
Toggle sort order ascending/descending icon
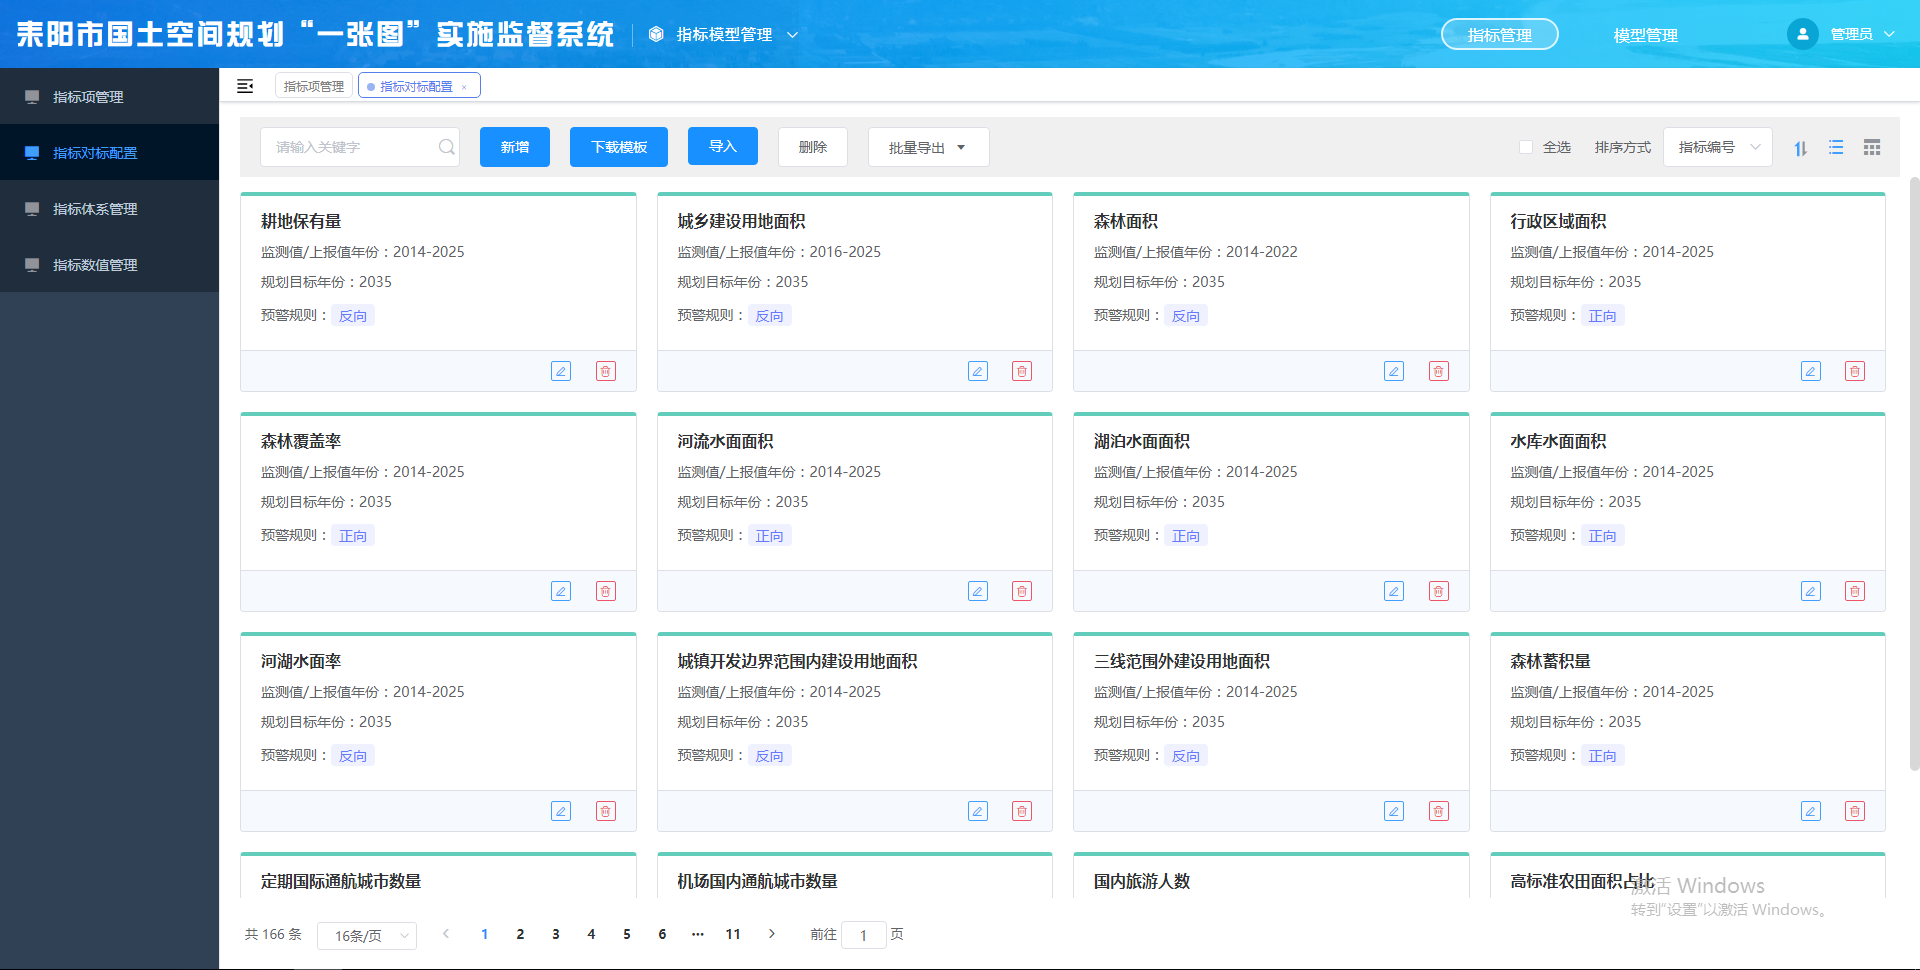(1800, 148)
